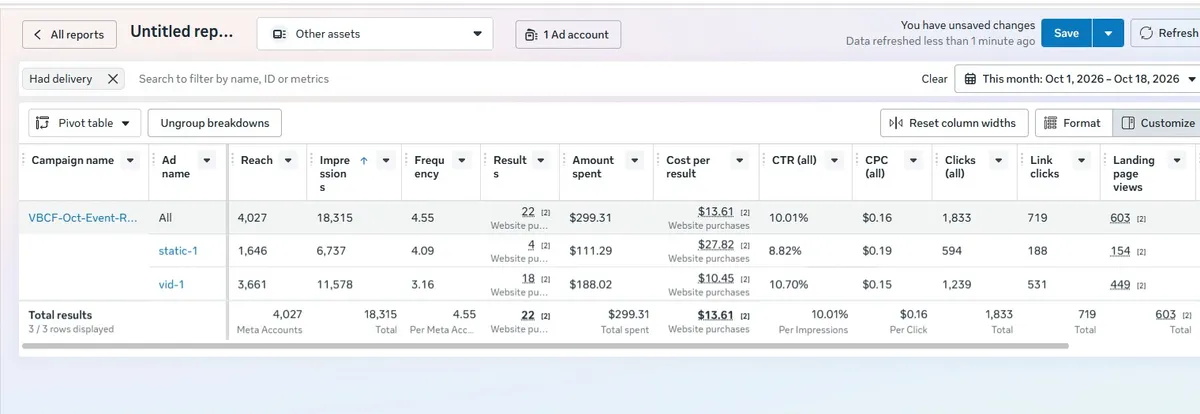Open Campaign name column menu

(x=131, y=160)
